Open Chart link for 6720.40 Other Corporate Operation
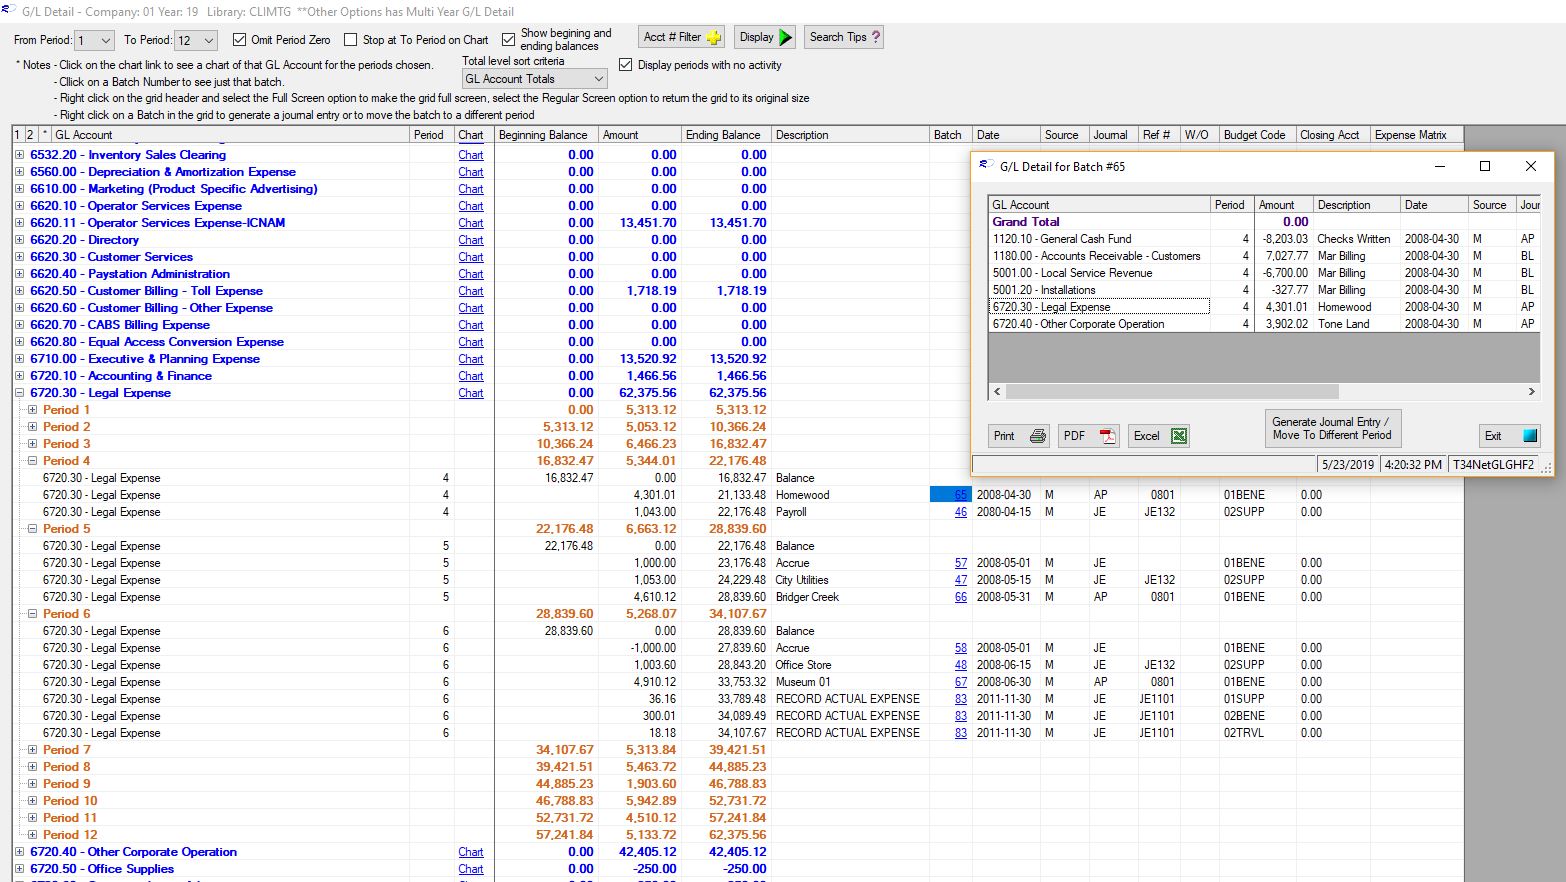The width and height of the screenshot is (1566, 882). point(471,852)
